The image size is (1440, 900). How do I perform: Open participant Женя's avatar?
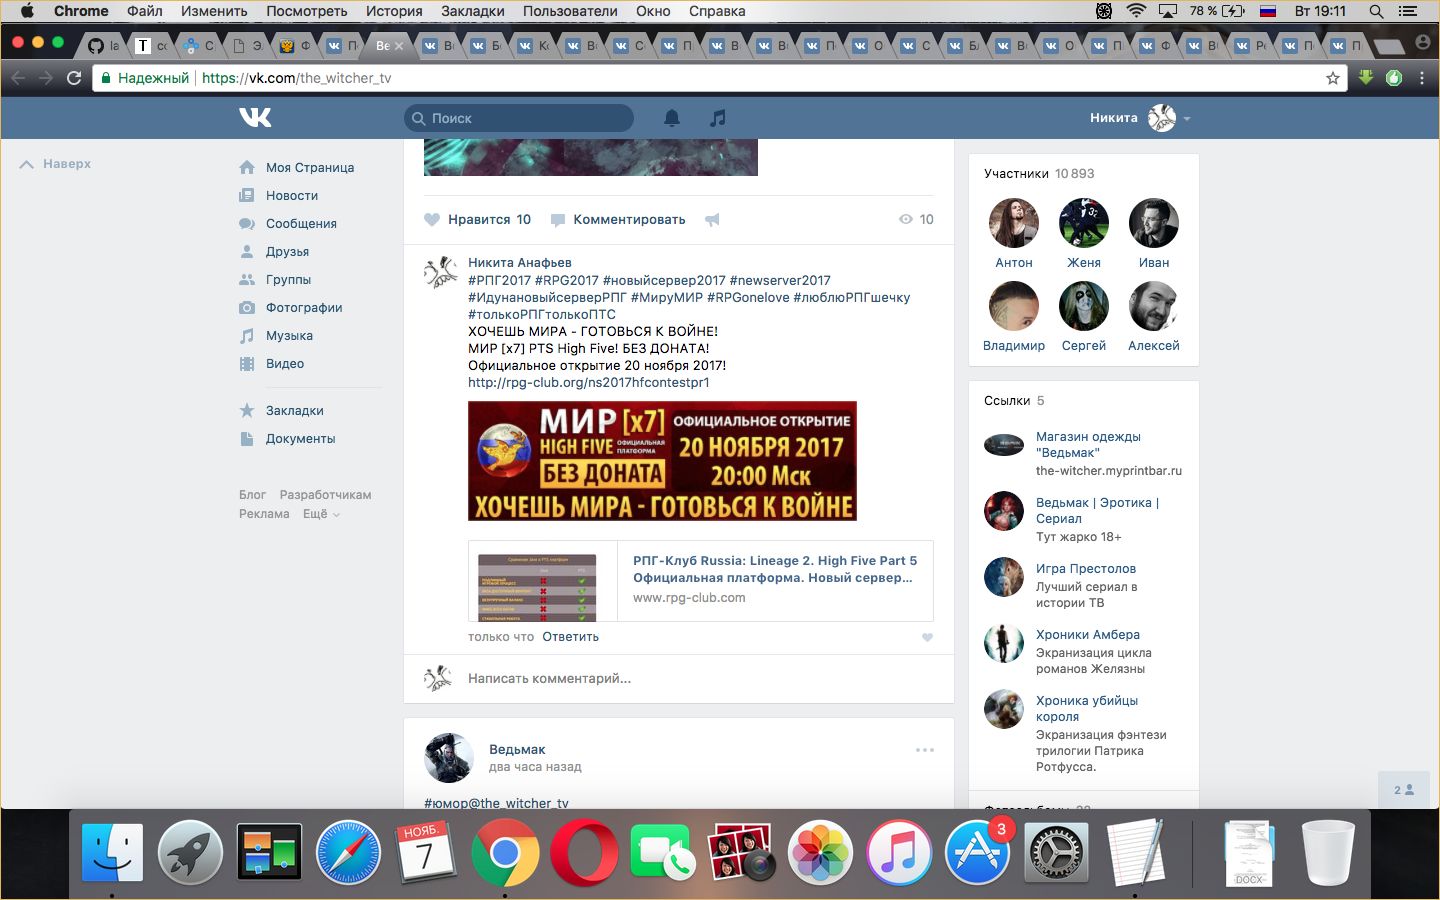point(1084,223)
